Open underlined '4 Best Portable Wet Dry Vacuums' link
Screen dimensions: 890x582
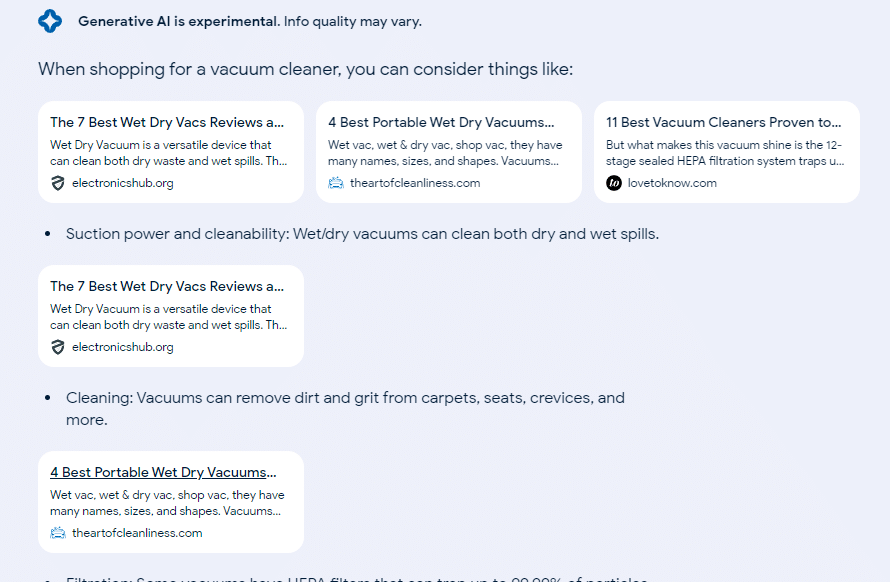point(163,472)
